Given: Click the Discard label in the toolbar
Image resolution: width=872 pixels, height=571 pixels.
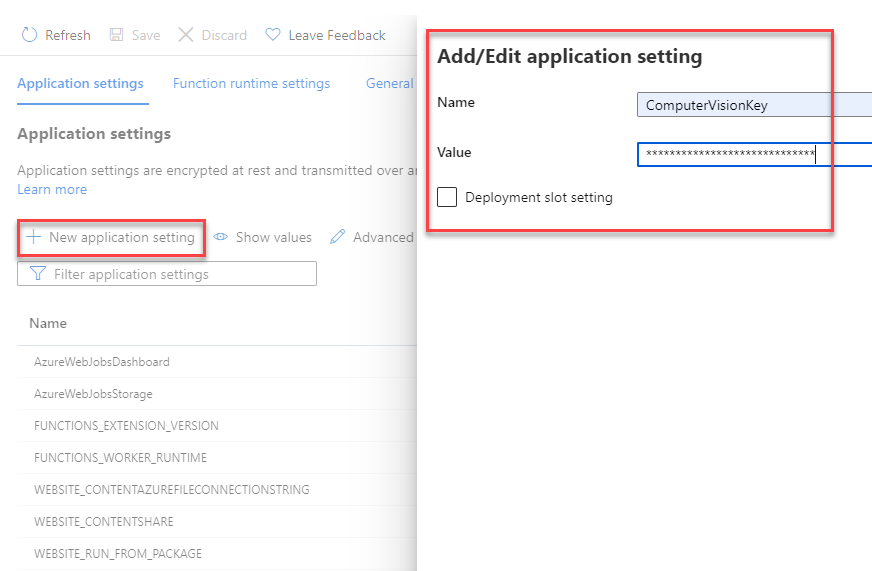Looking at the screenshot, I should pyautogui.click(x=224, y=35).
